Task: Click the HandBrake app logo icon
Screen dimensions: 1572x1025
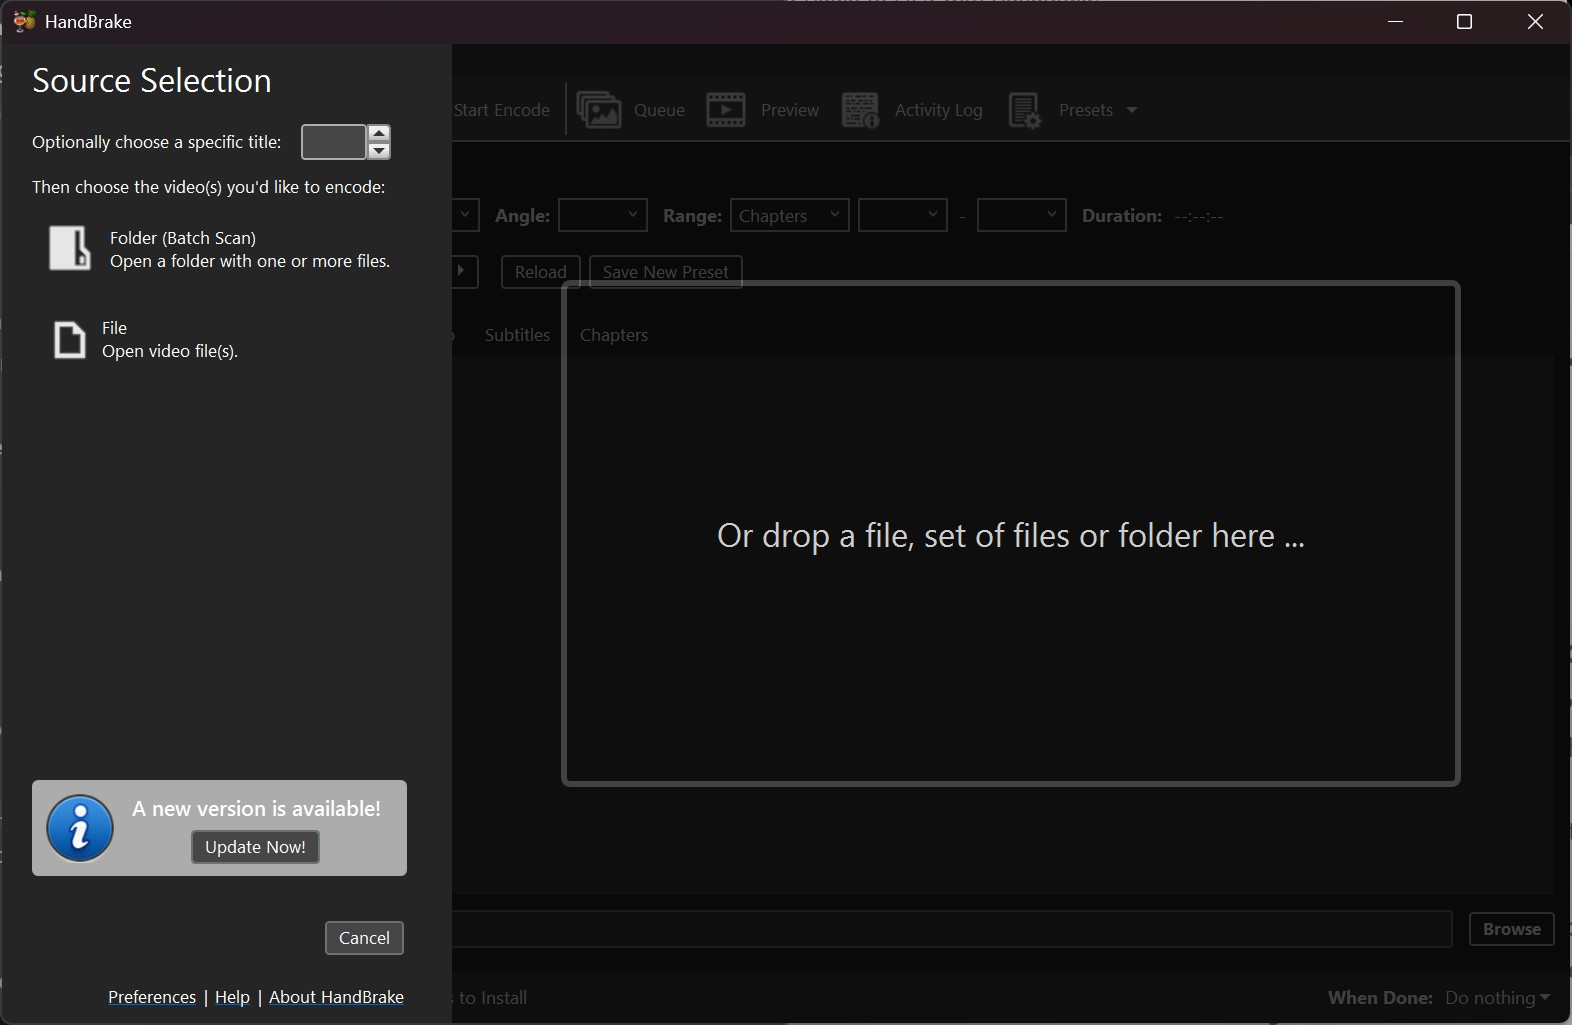Action: point(24,21)
